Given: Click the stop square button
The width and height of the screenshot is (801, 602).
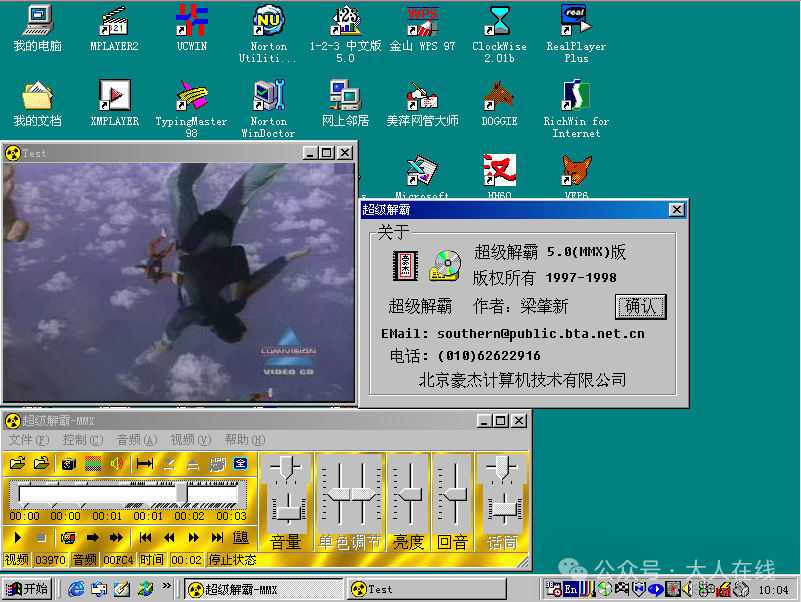Looking at the screenshot, I should (42, 538).
